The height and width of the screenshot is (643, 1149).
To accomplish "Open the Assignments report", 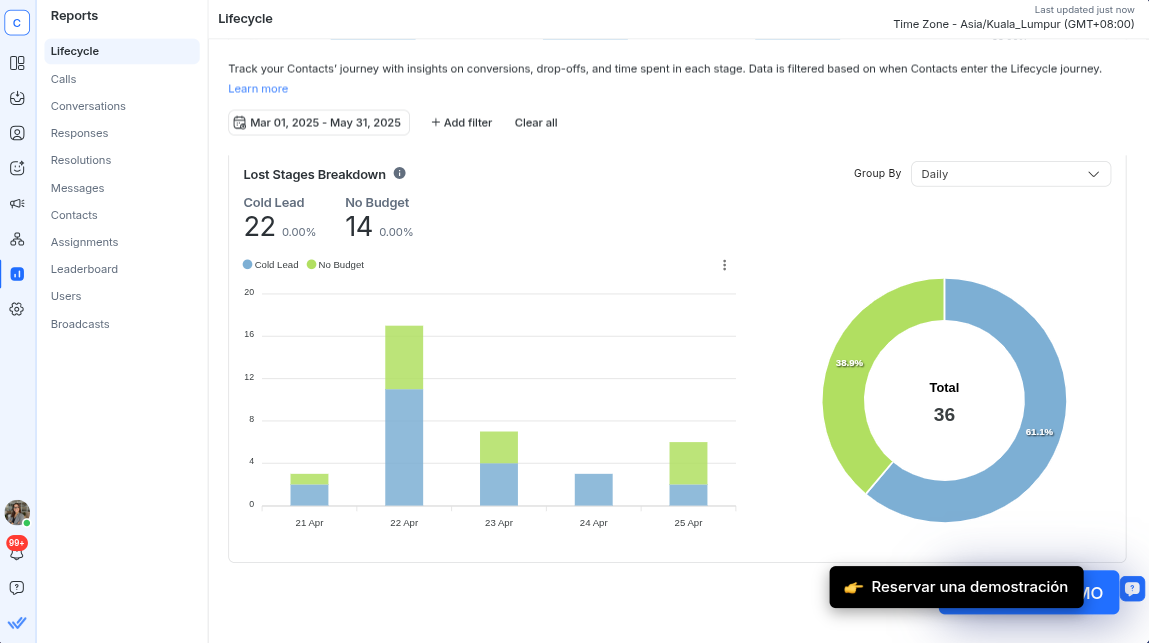I will [84, 243].
